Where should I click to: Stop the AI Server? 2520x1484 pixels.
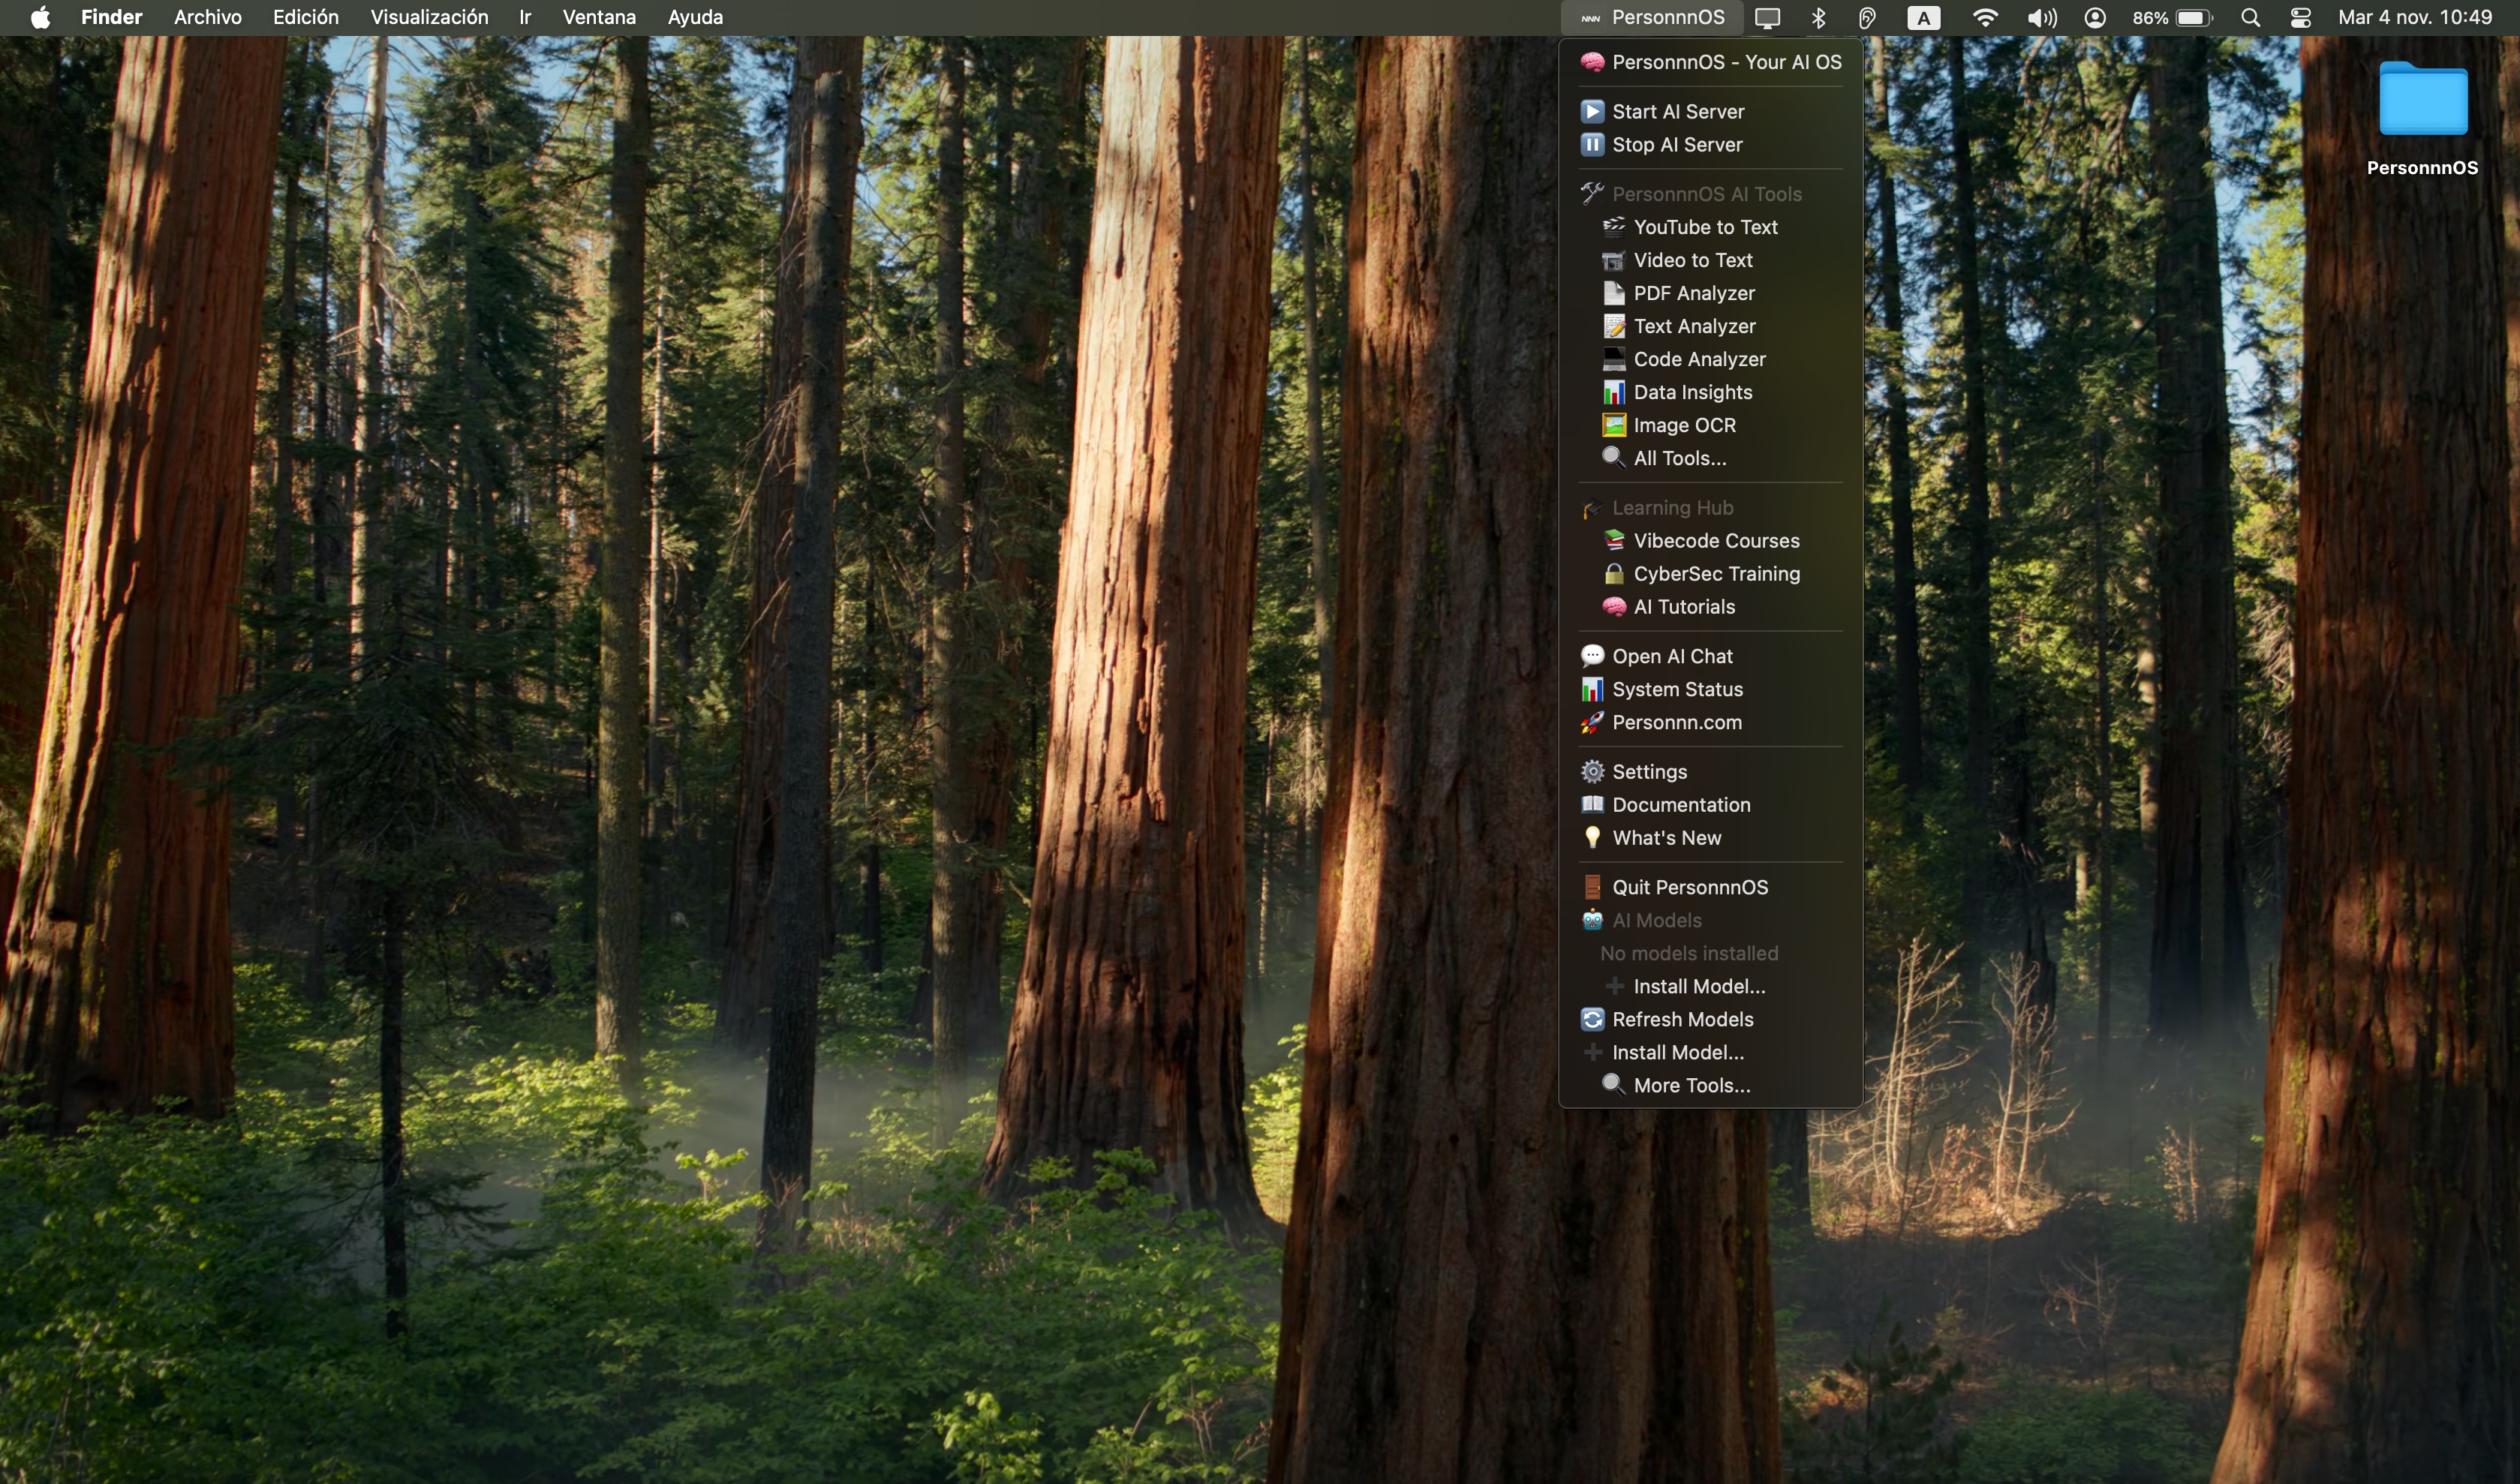point(1676,144)
